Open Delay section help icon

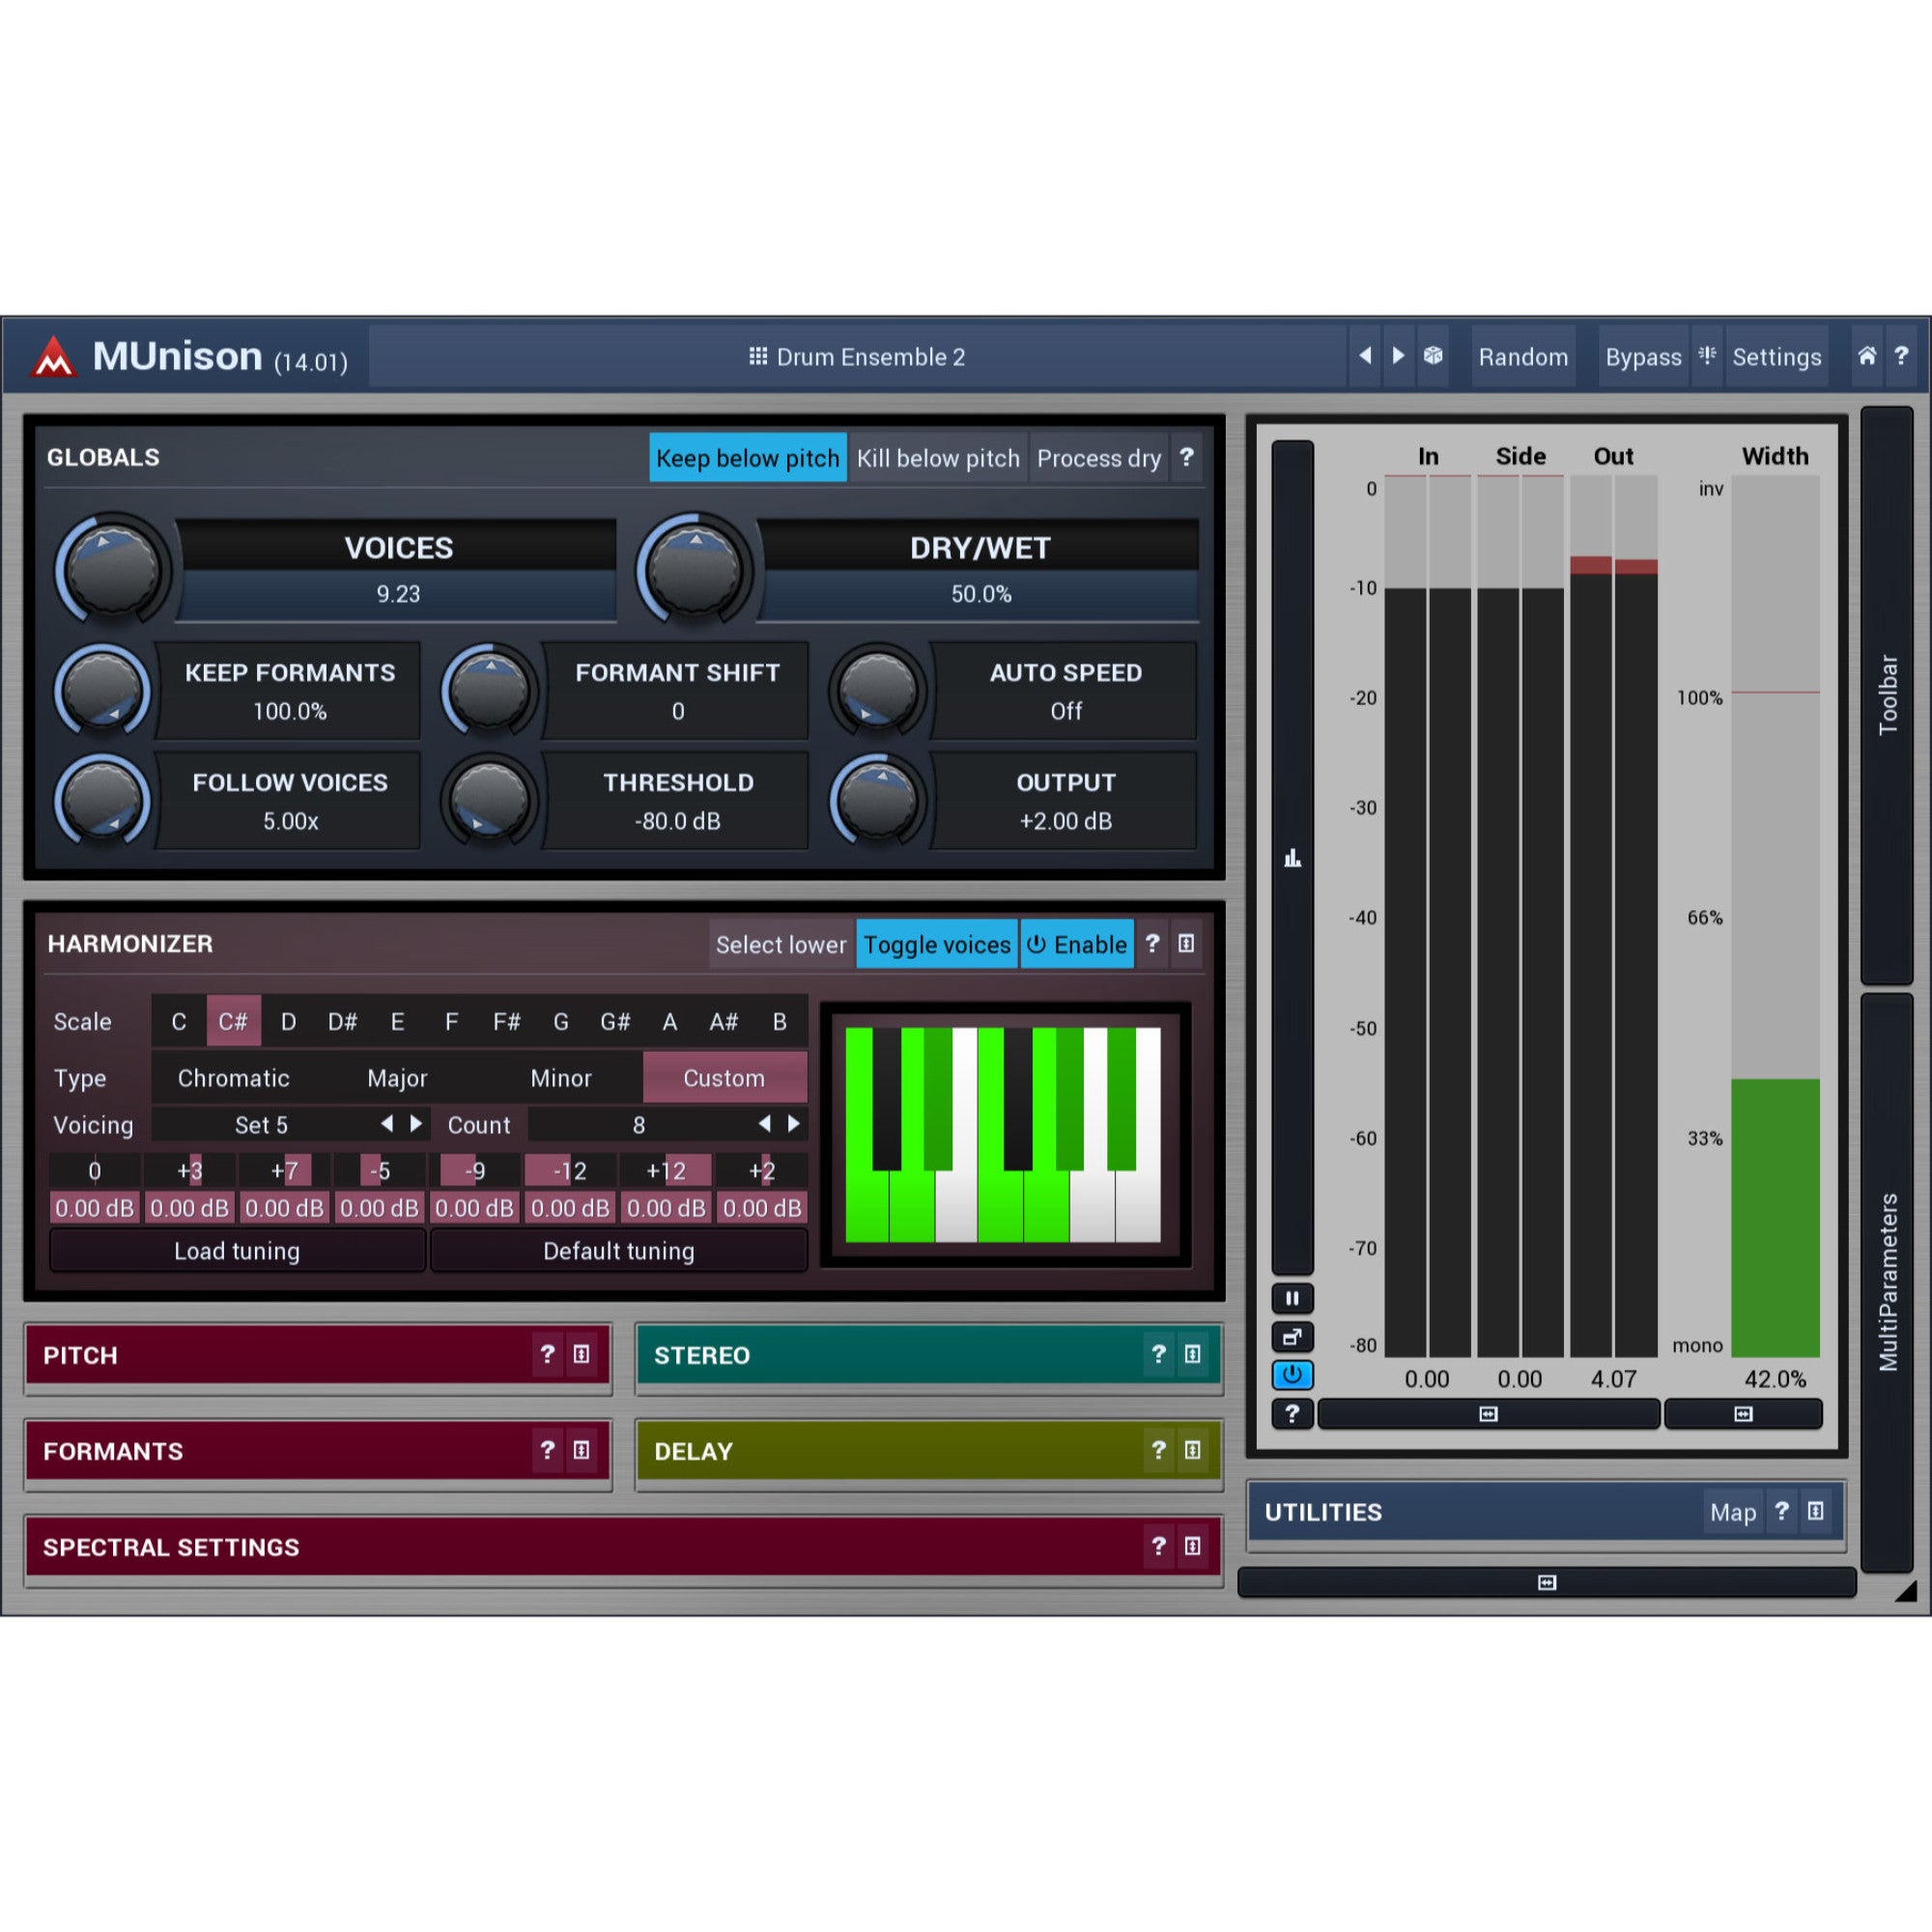coord(1158,1450)
